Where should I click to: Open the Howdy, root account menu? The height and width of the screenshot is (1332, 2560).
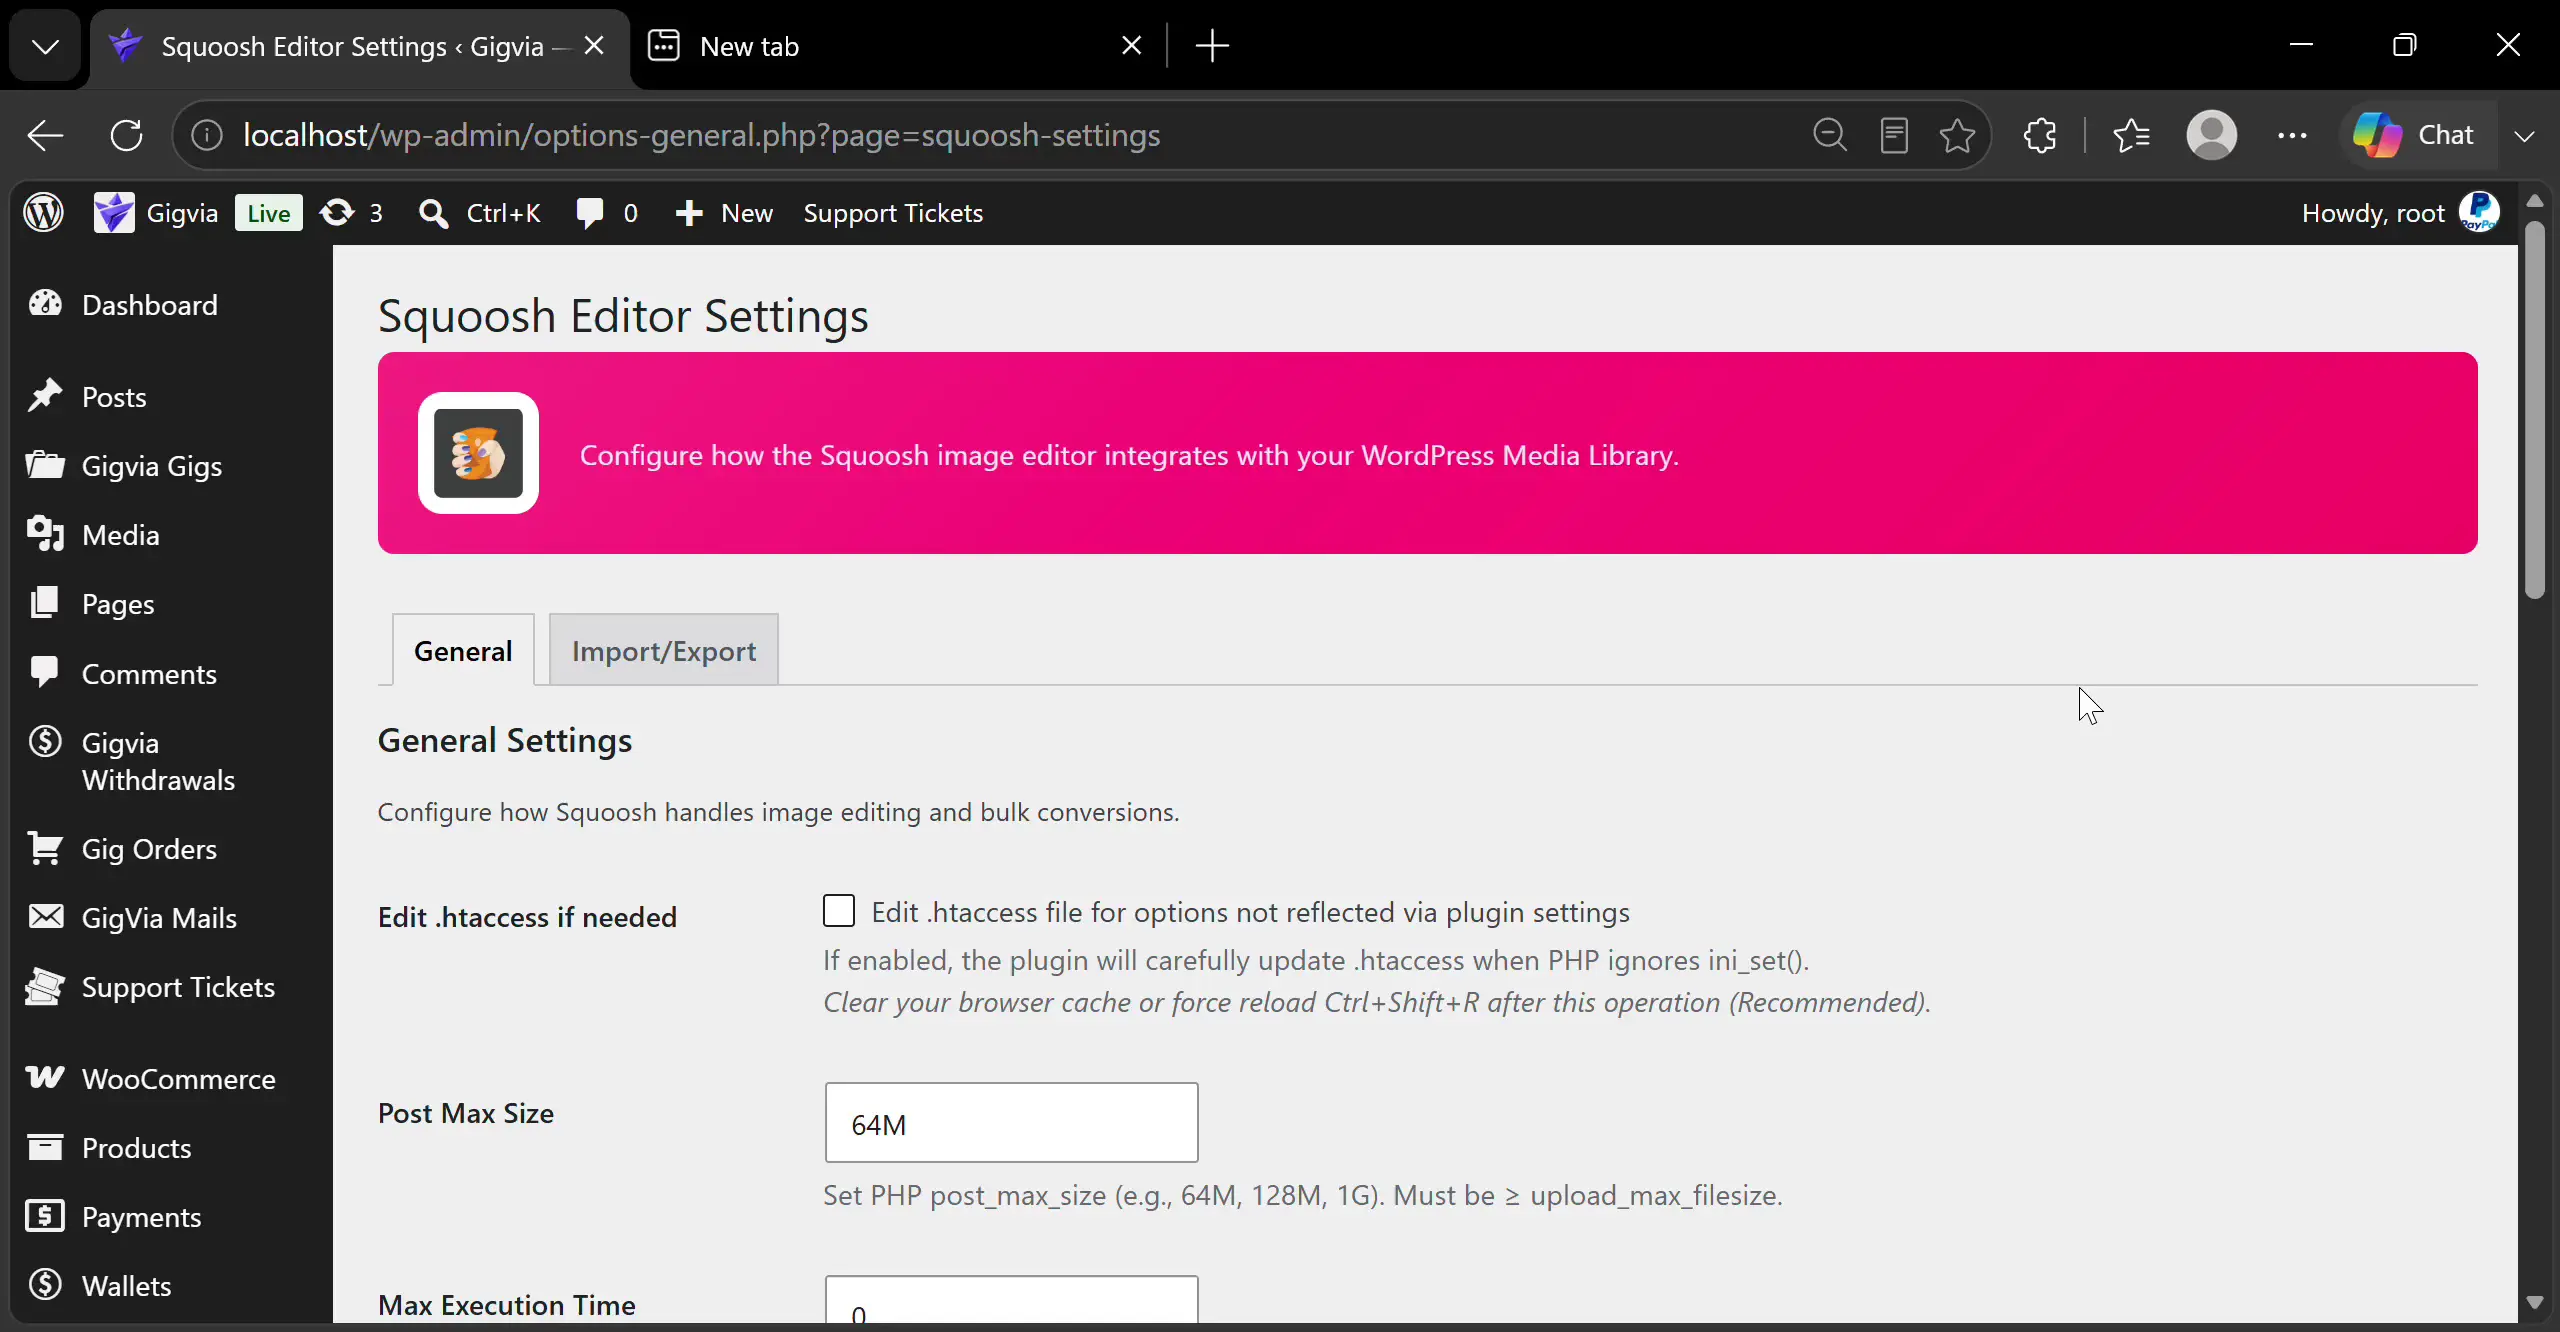point(2400,213)
